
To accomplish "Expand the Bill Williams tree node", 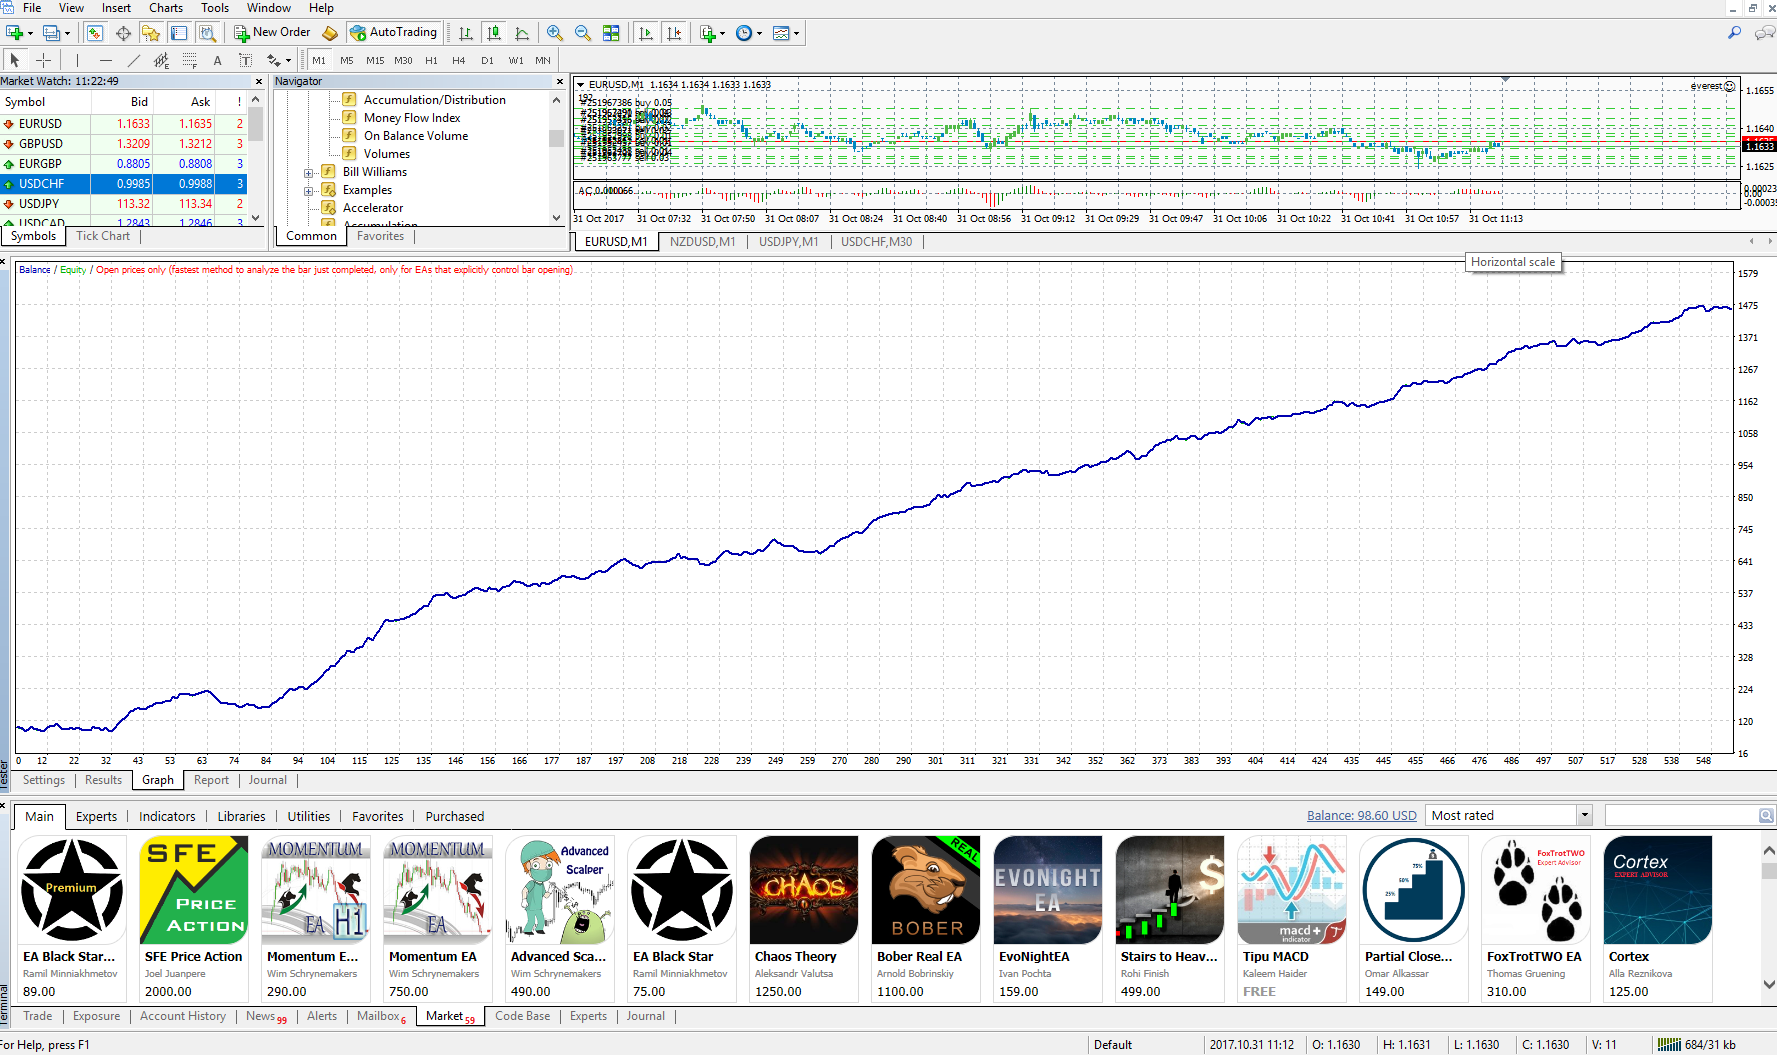I will click(x=308, y=173).
